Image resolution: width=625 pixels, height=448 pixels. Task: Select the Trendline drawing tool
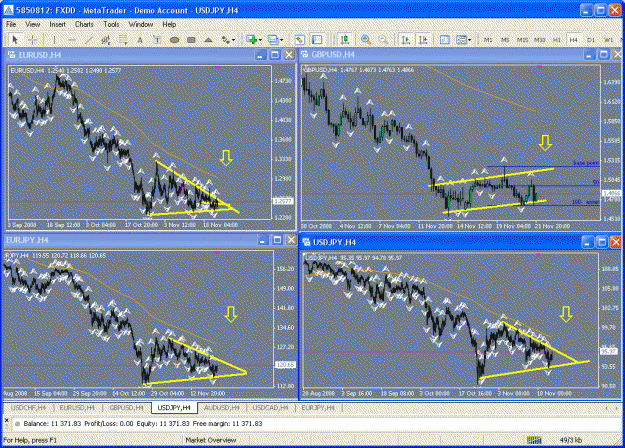(89, 39)
